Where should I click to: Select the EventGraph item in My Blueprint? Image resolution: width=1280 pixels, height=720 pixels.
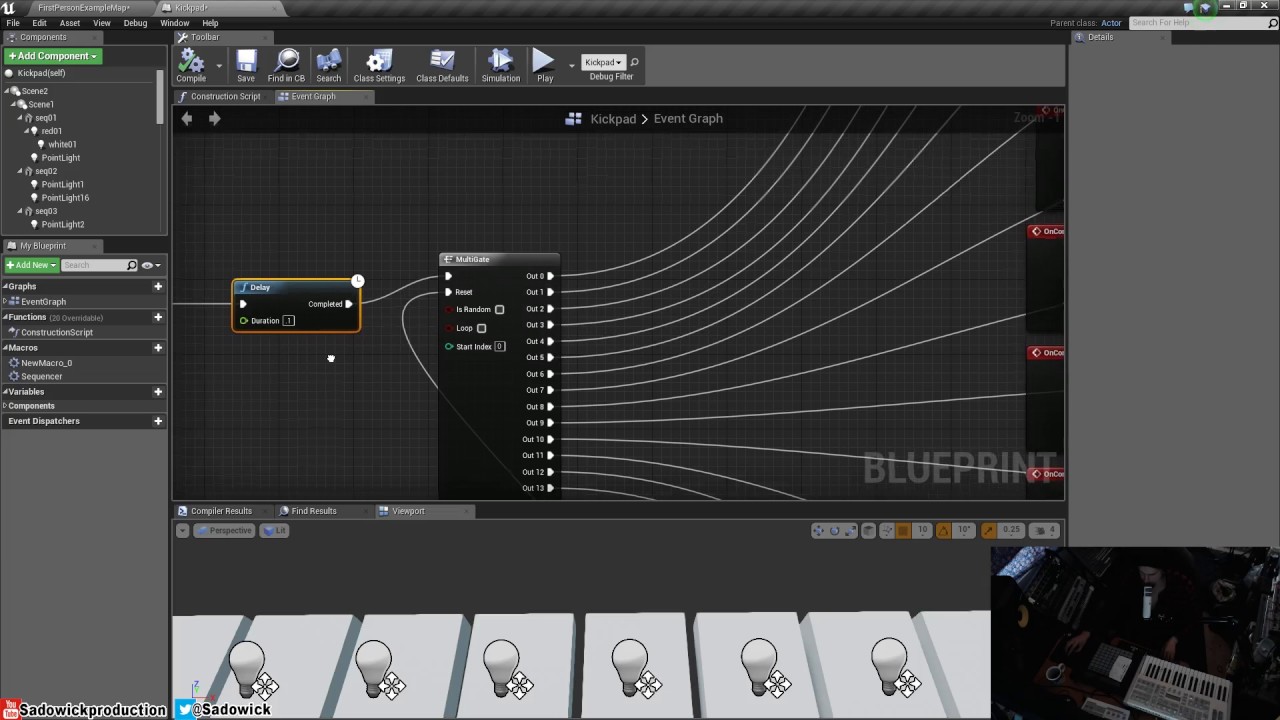[x=44, y=301]
